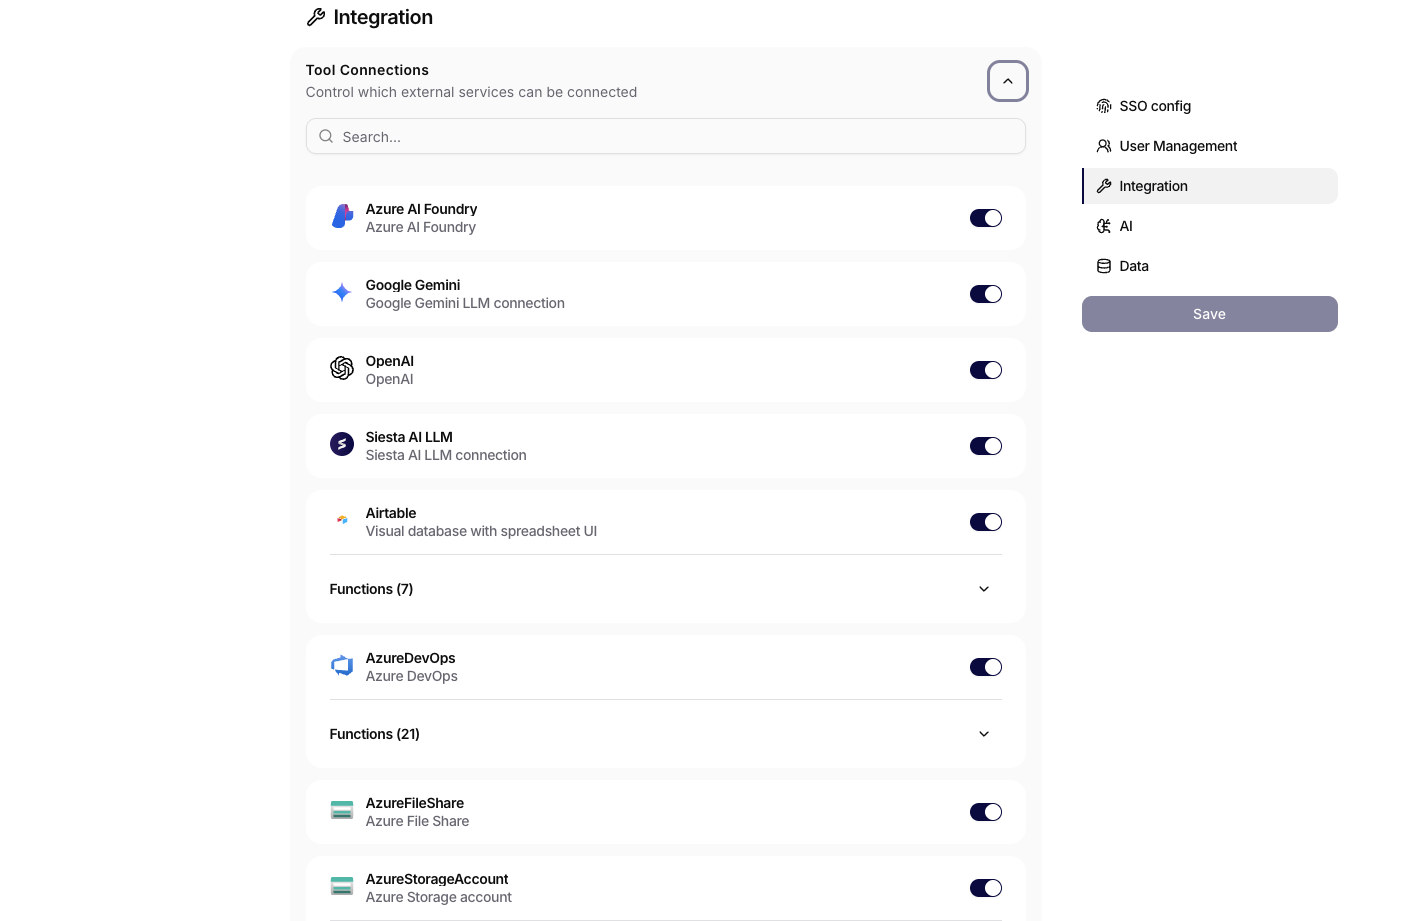Open User Management settings page
Viewport: 1404px width, 921px height.
1210,146
